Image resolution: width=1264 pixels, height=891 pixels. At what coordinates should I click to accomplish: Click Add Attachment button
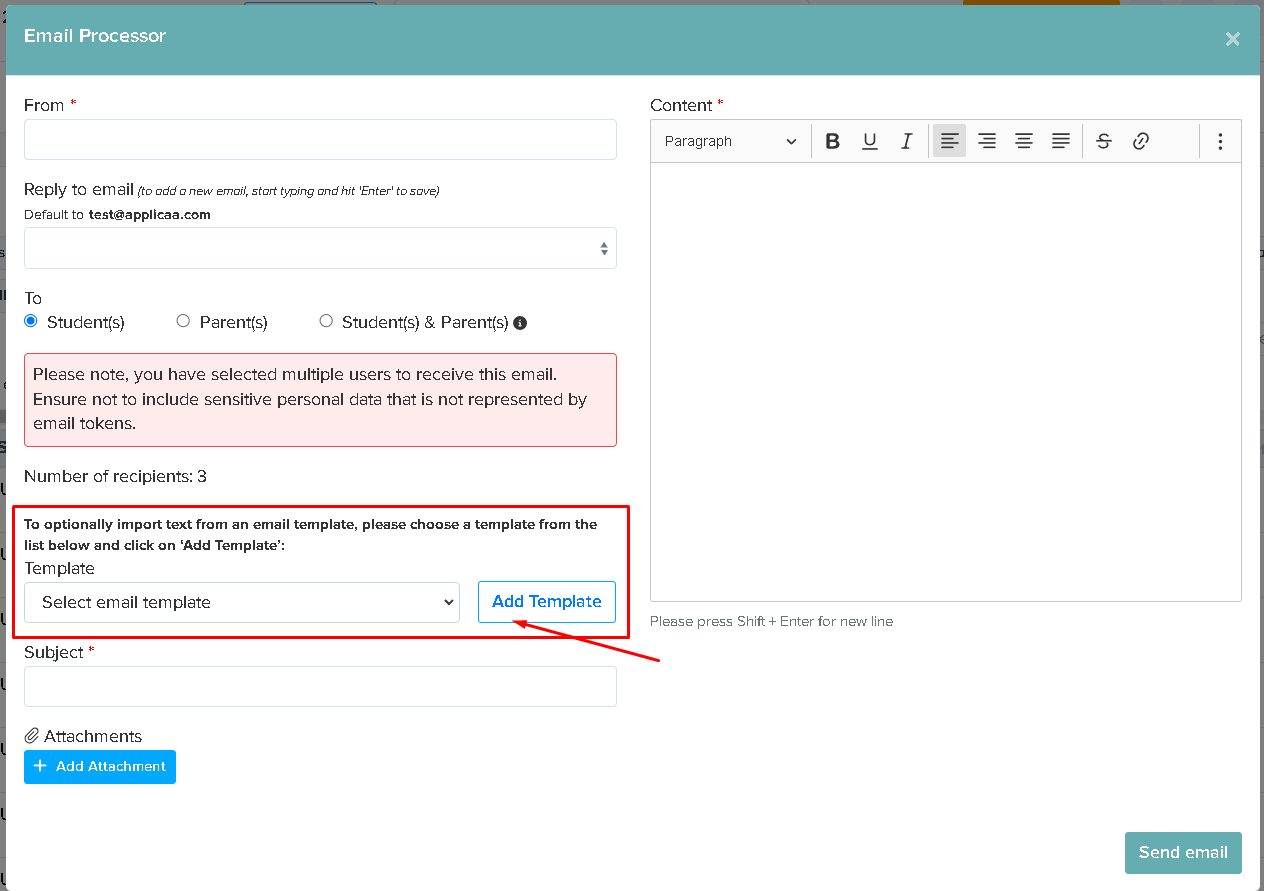(x=100, y=767)
